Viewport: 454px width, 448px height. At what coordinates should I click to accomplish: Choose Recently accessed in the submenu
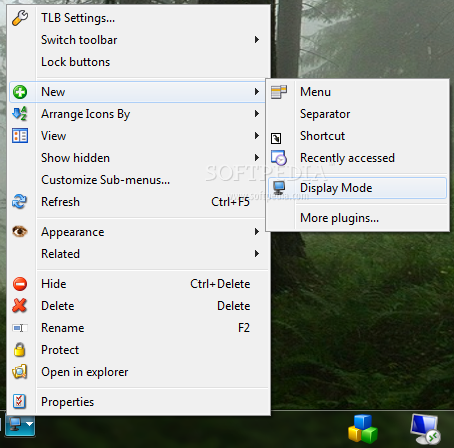[x=357, y=158]
